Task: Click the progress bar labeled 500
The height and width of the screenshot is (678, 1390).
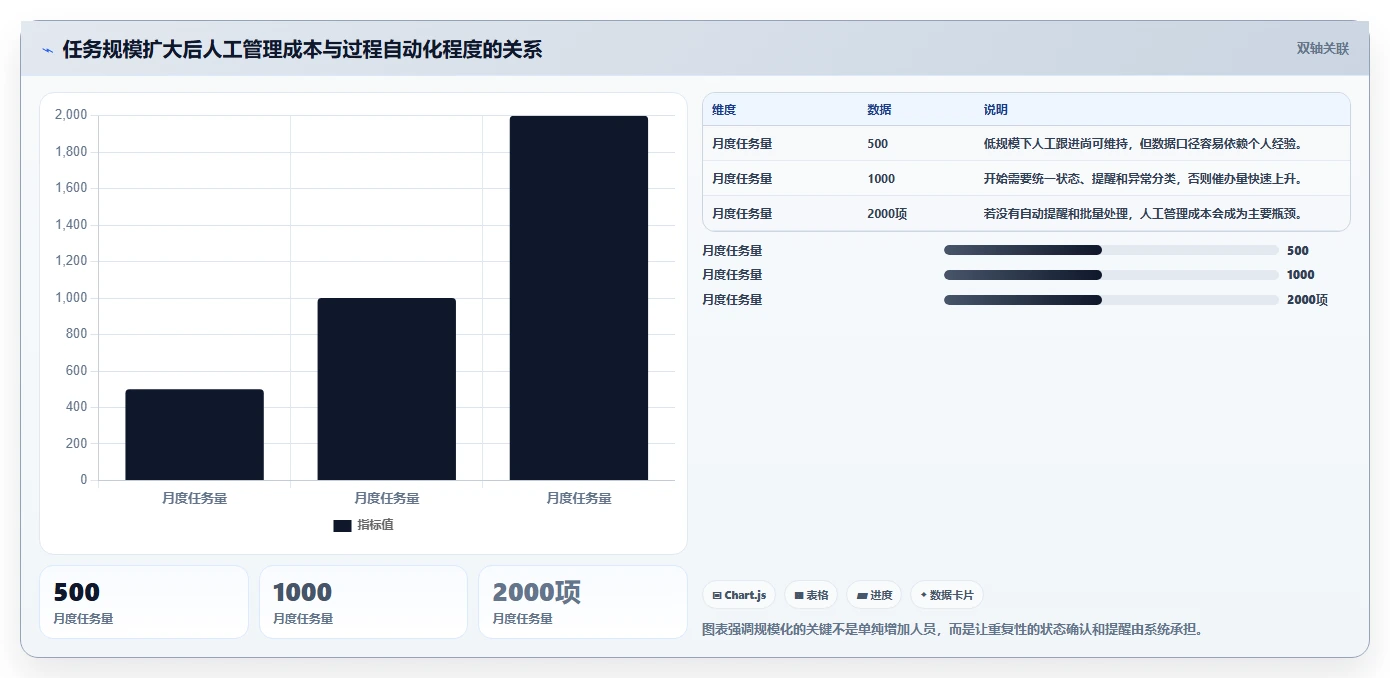Action: click(x=1111, y=251)
